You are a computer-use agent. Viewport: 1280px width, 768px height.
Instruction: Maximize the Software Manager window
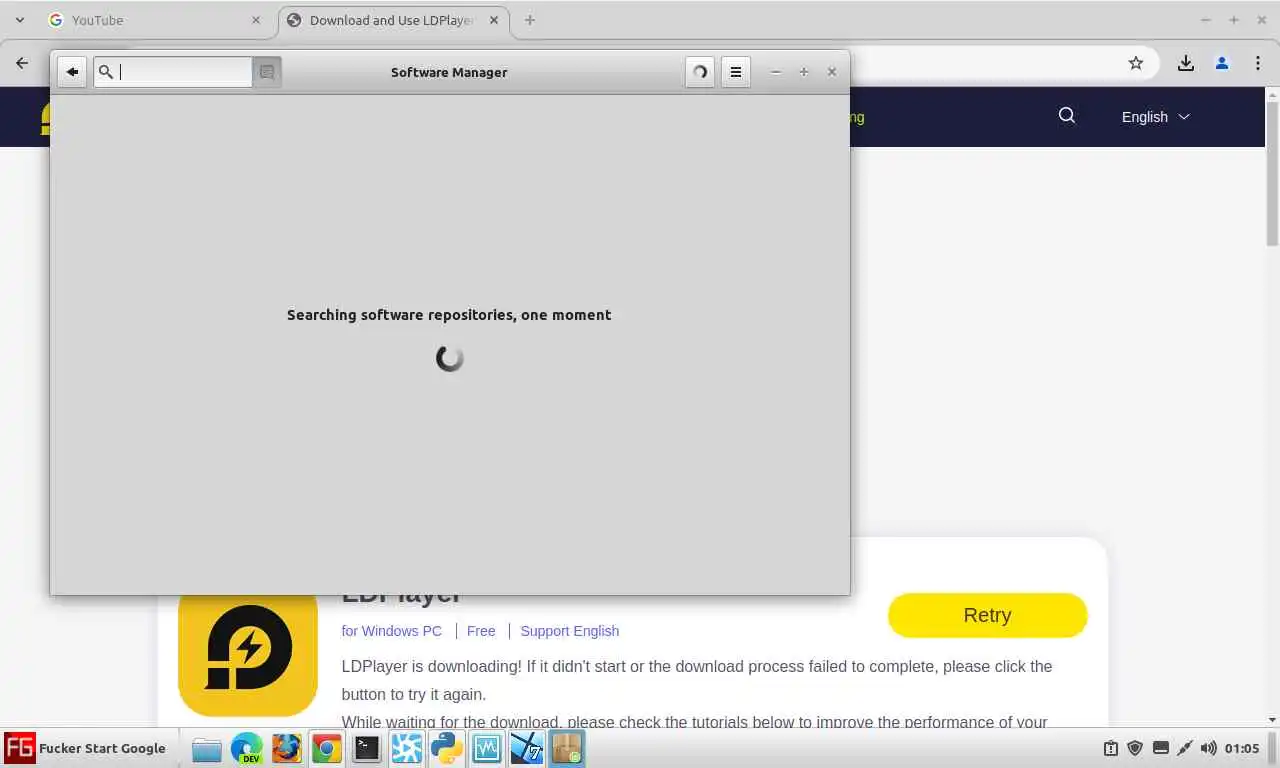pos(803,72)
